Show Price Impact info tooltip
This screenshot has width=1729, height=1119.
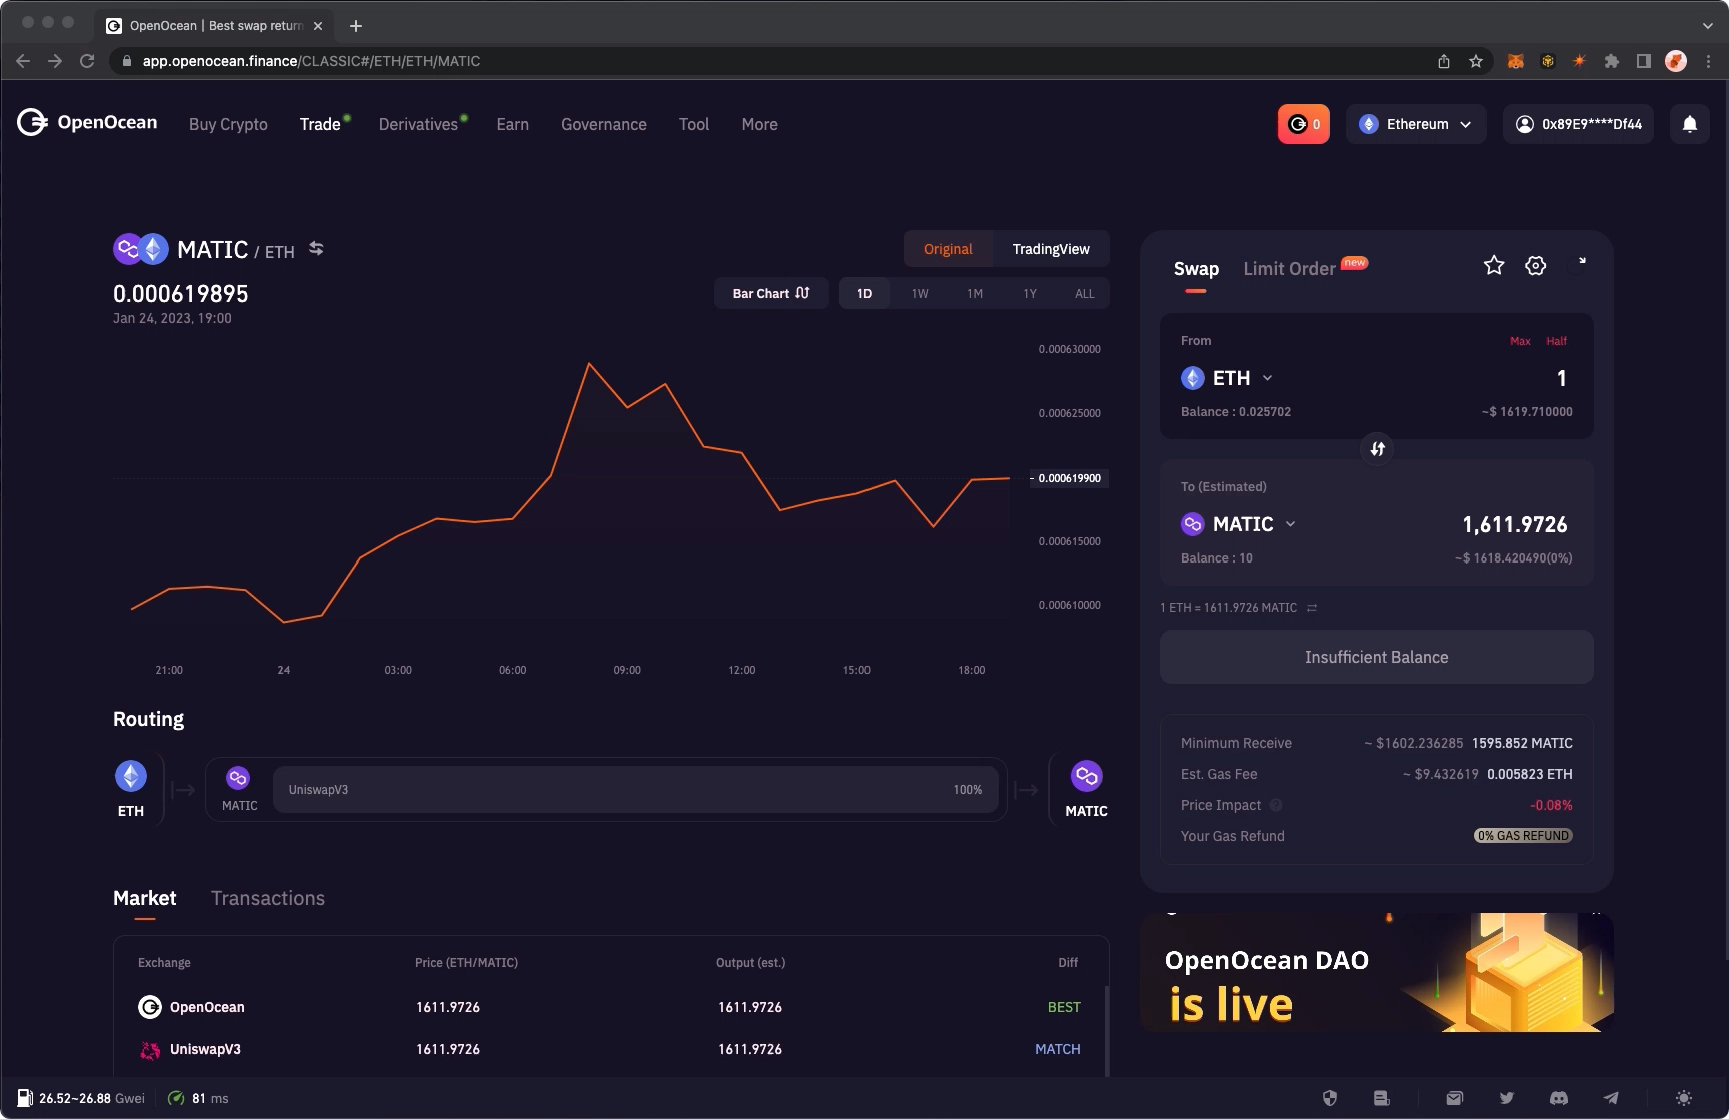click(x=1276, y=805)
